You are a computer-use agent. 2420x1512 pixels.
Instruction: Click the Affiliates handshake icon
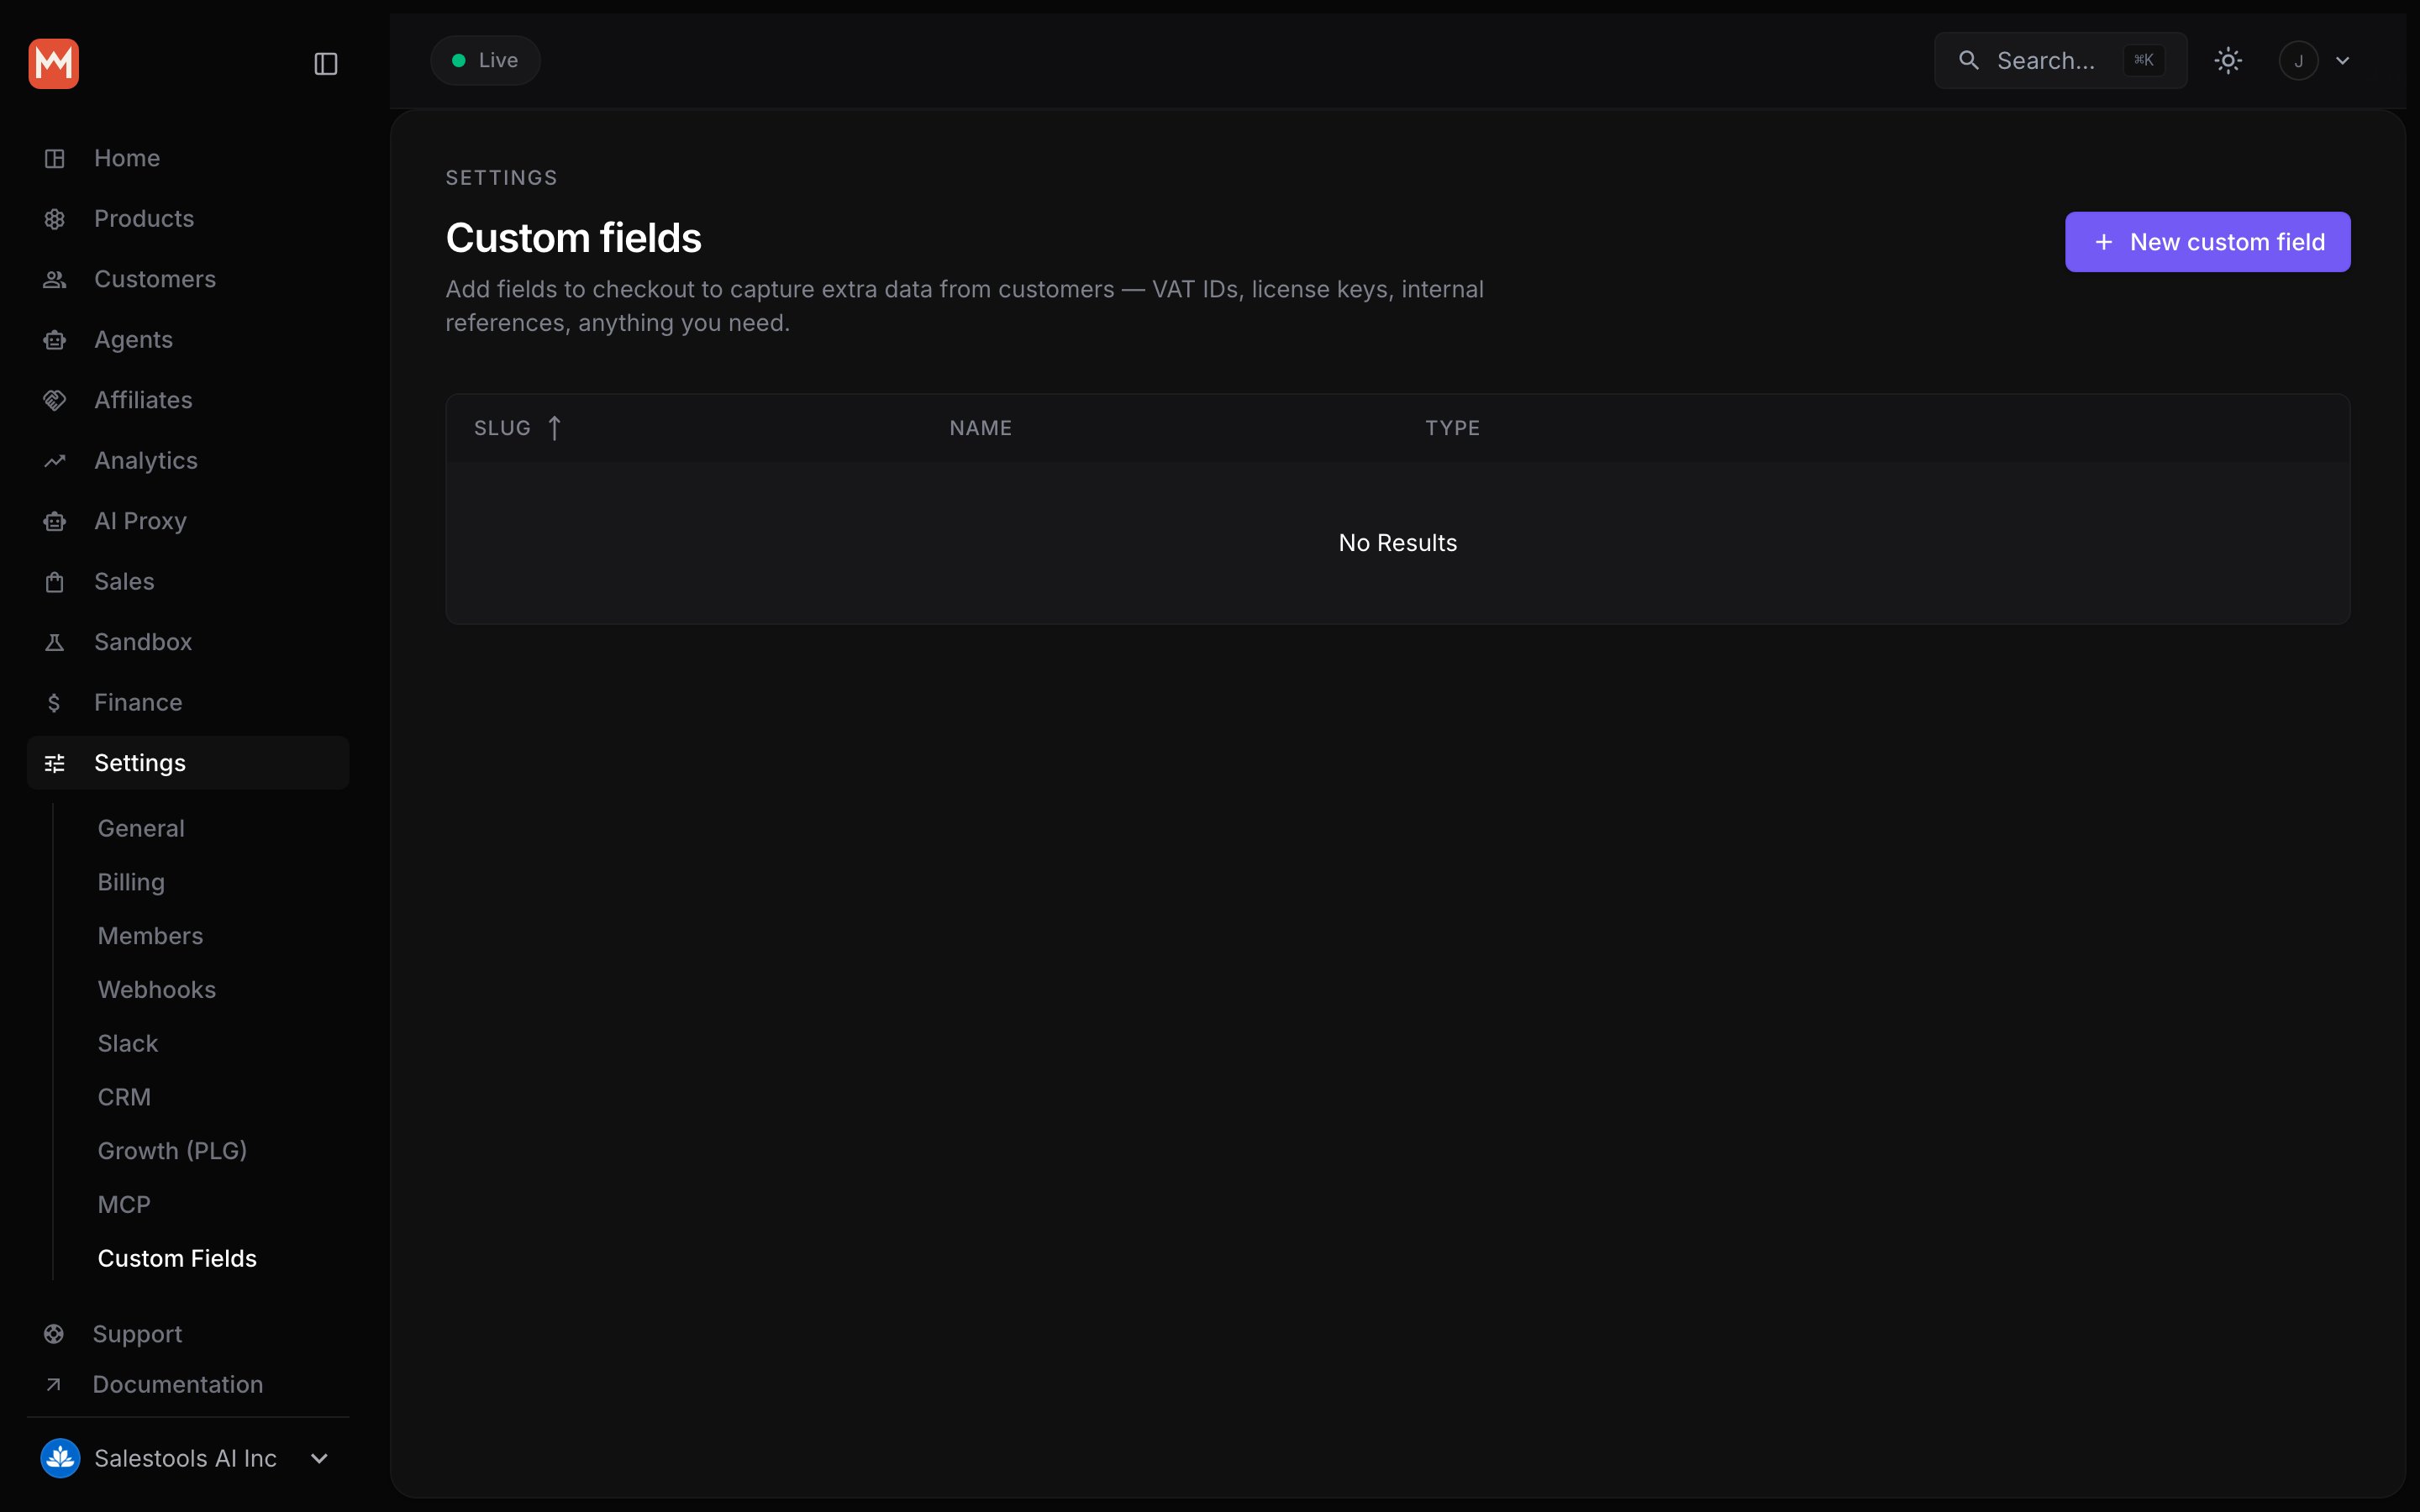pos(55,400)
